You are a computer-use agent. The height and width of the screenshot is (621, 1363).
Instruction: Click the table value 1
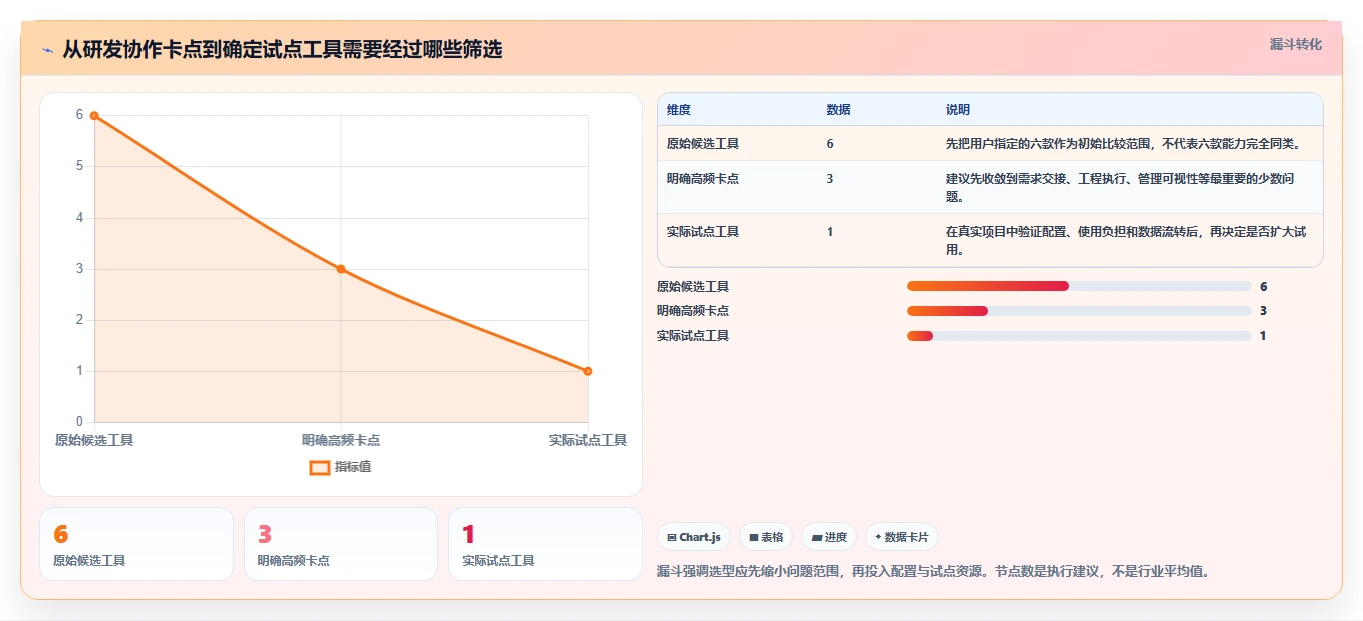830,232
